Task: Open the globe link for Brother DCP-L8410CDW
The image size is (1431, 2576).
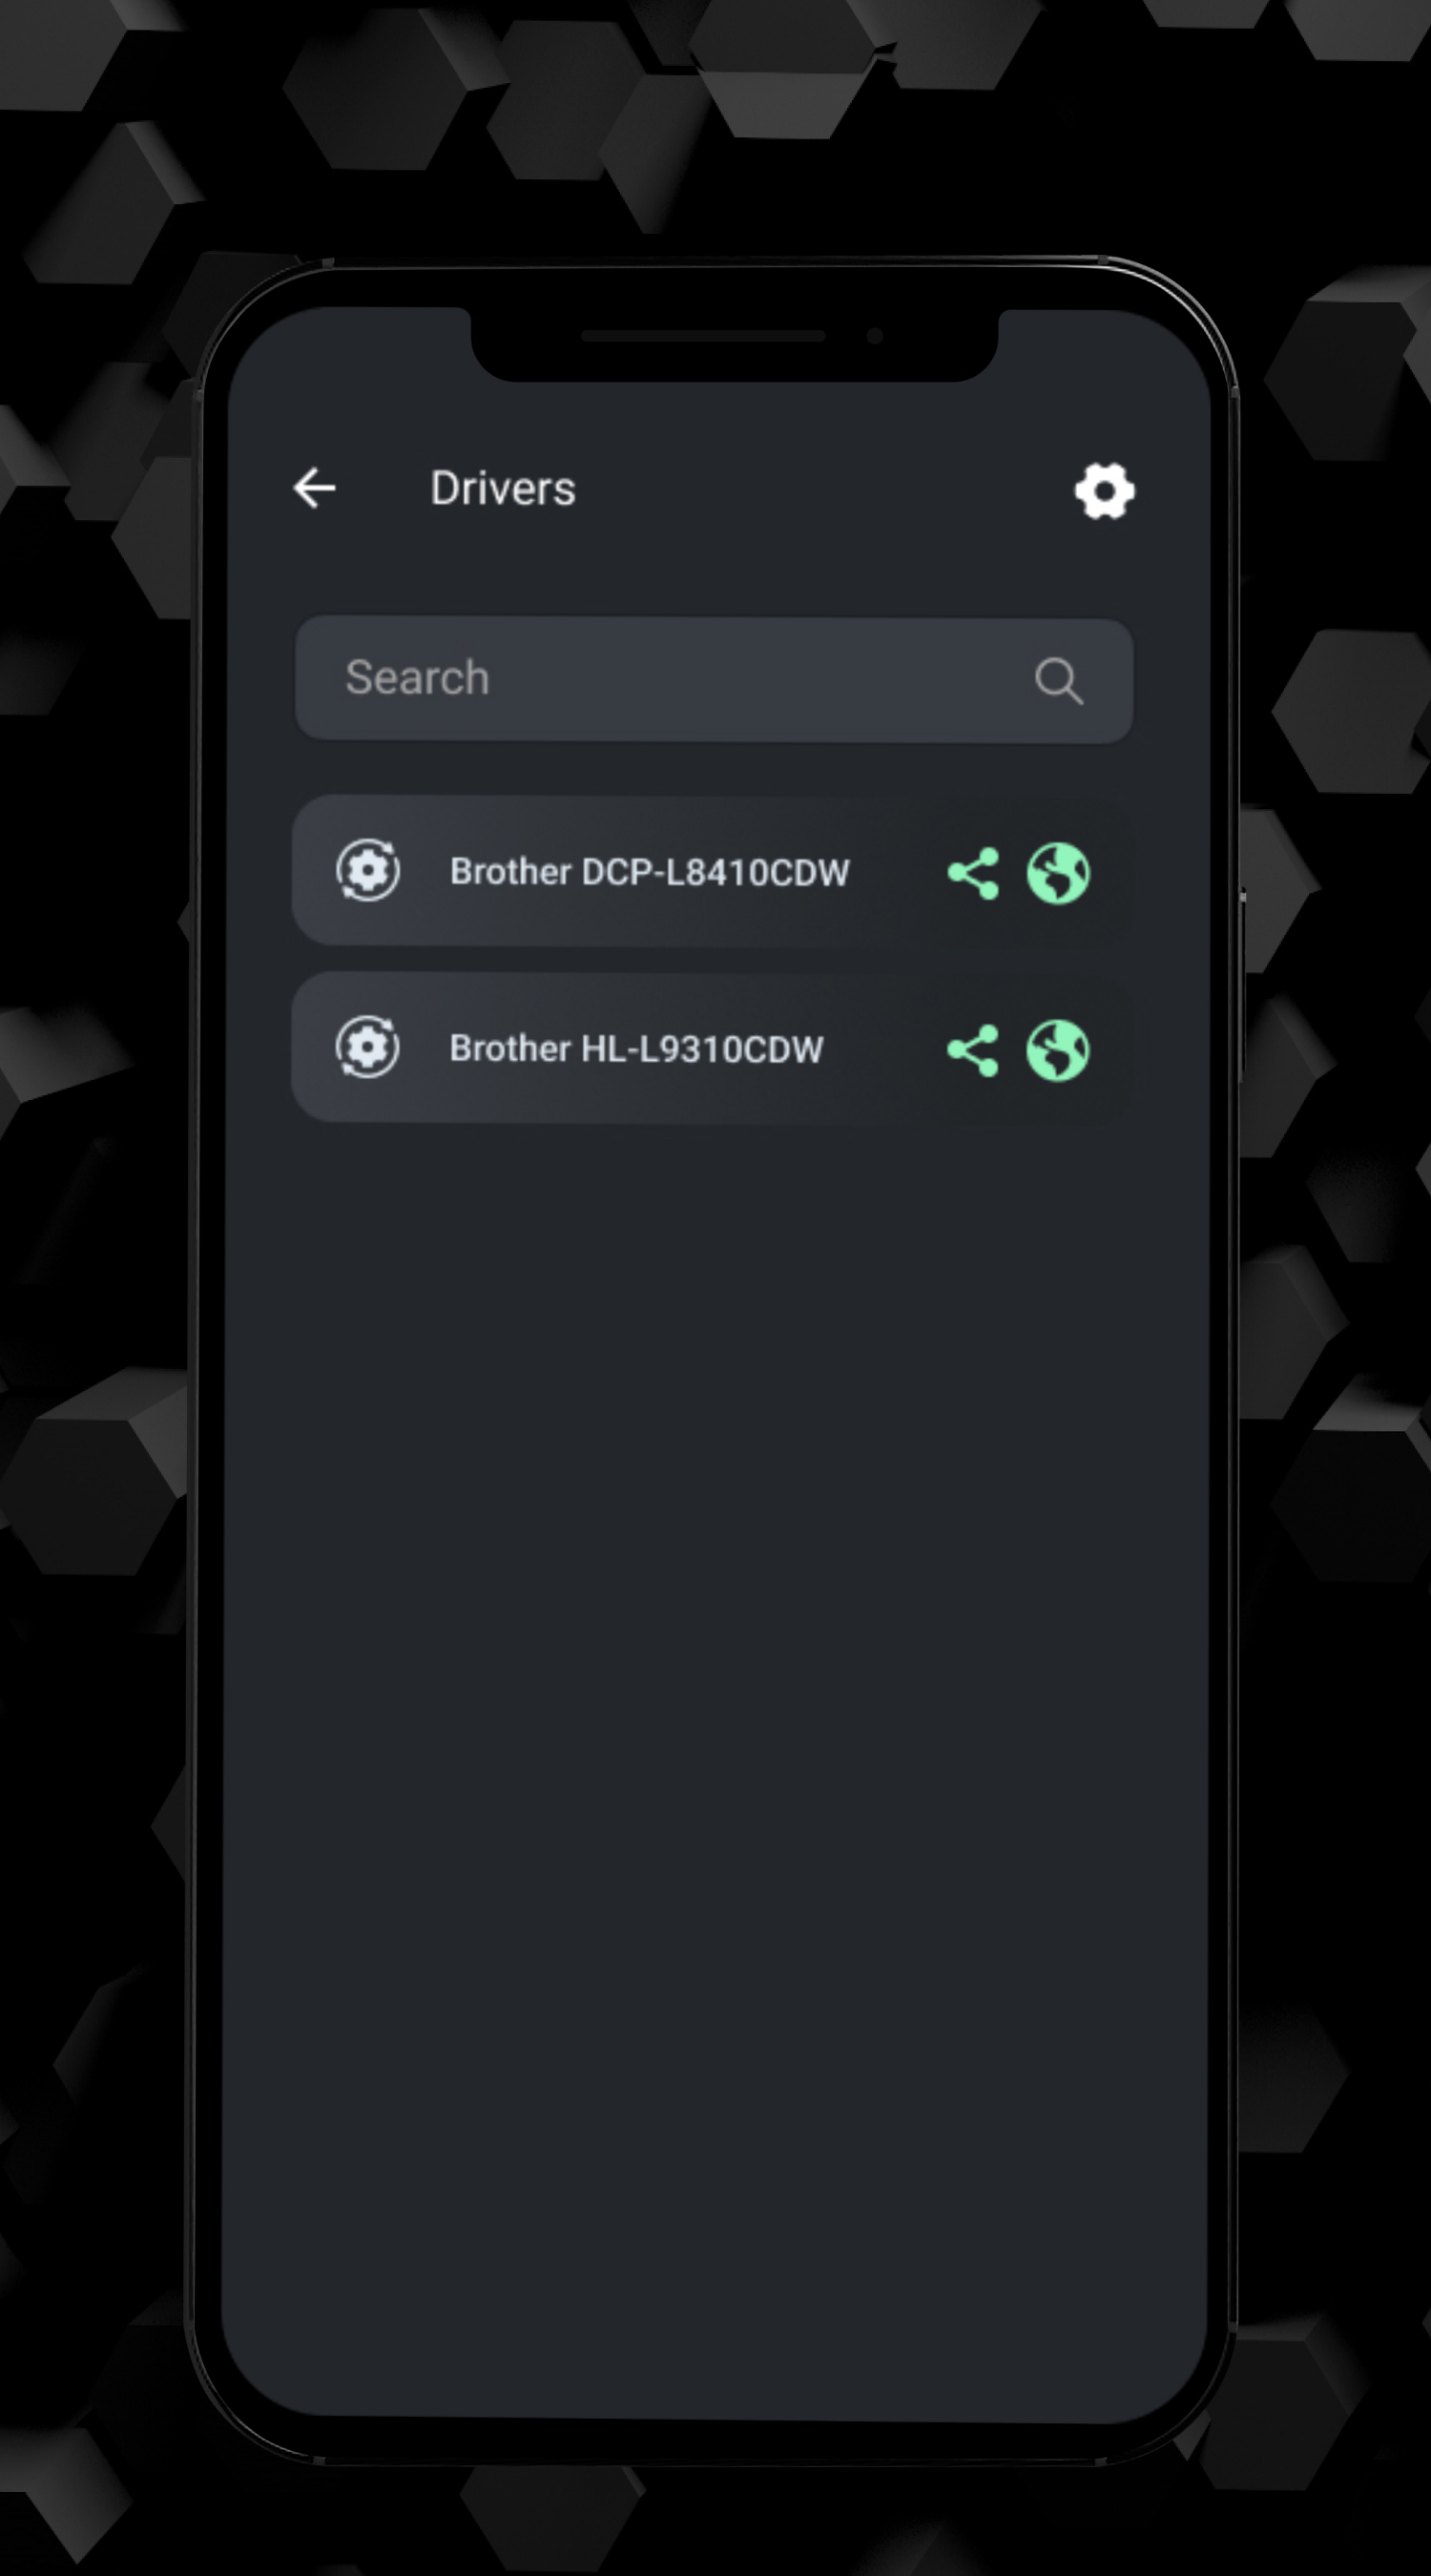Action: click(x=1058, y=873)
